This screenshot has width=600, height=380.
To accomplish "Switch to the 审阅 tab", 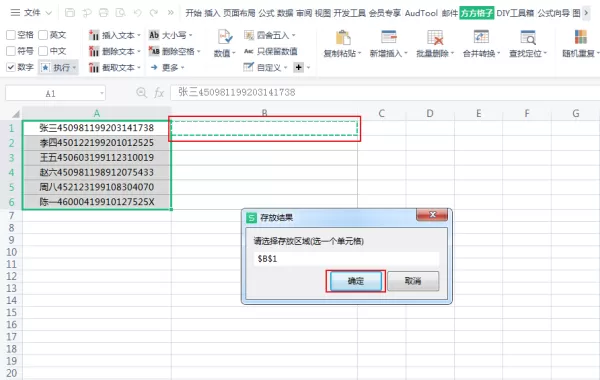I will [x=304, y=13].
